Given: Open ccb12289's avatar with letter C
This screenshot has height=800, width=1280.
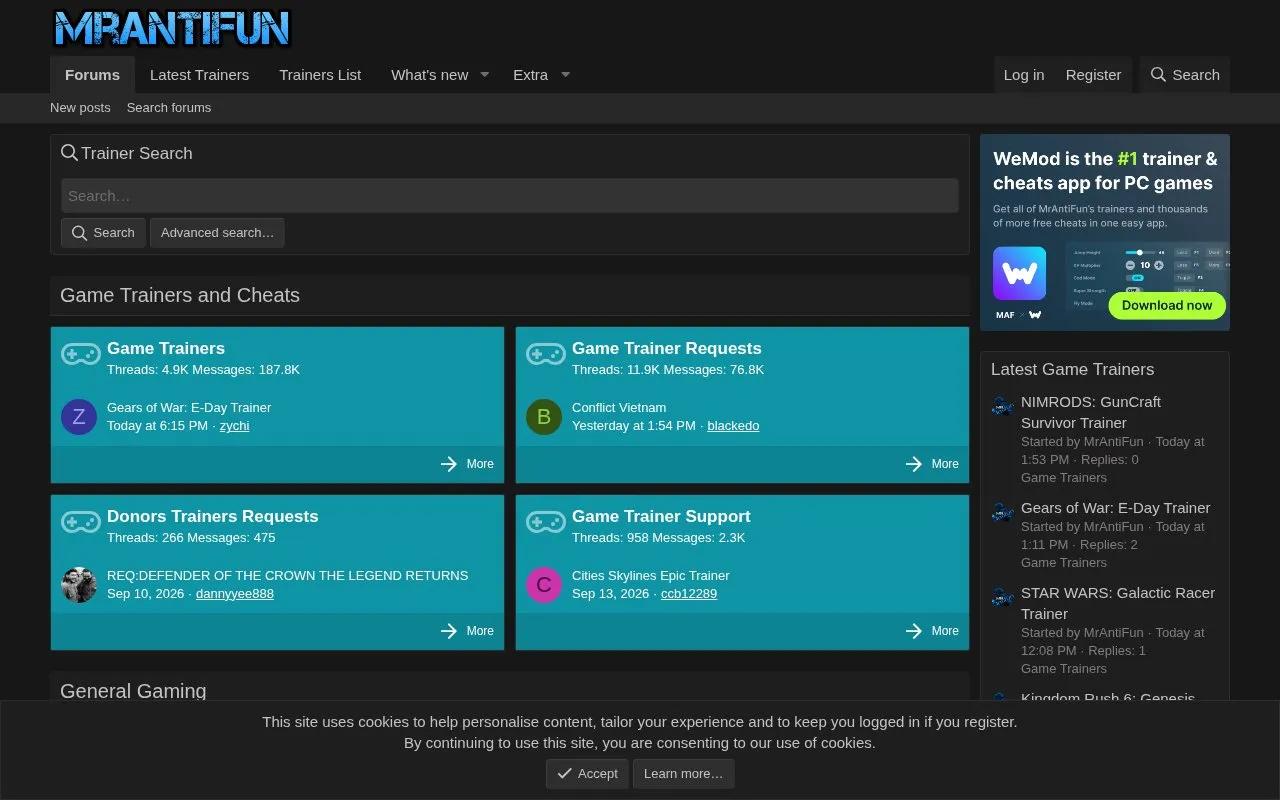Looking at the screenshot, I should 544,585.
